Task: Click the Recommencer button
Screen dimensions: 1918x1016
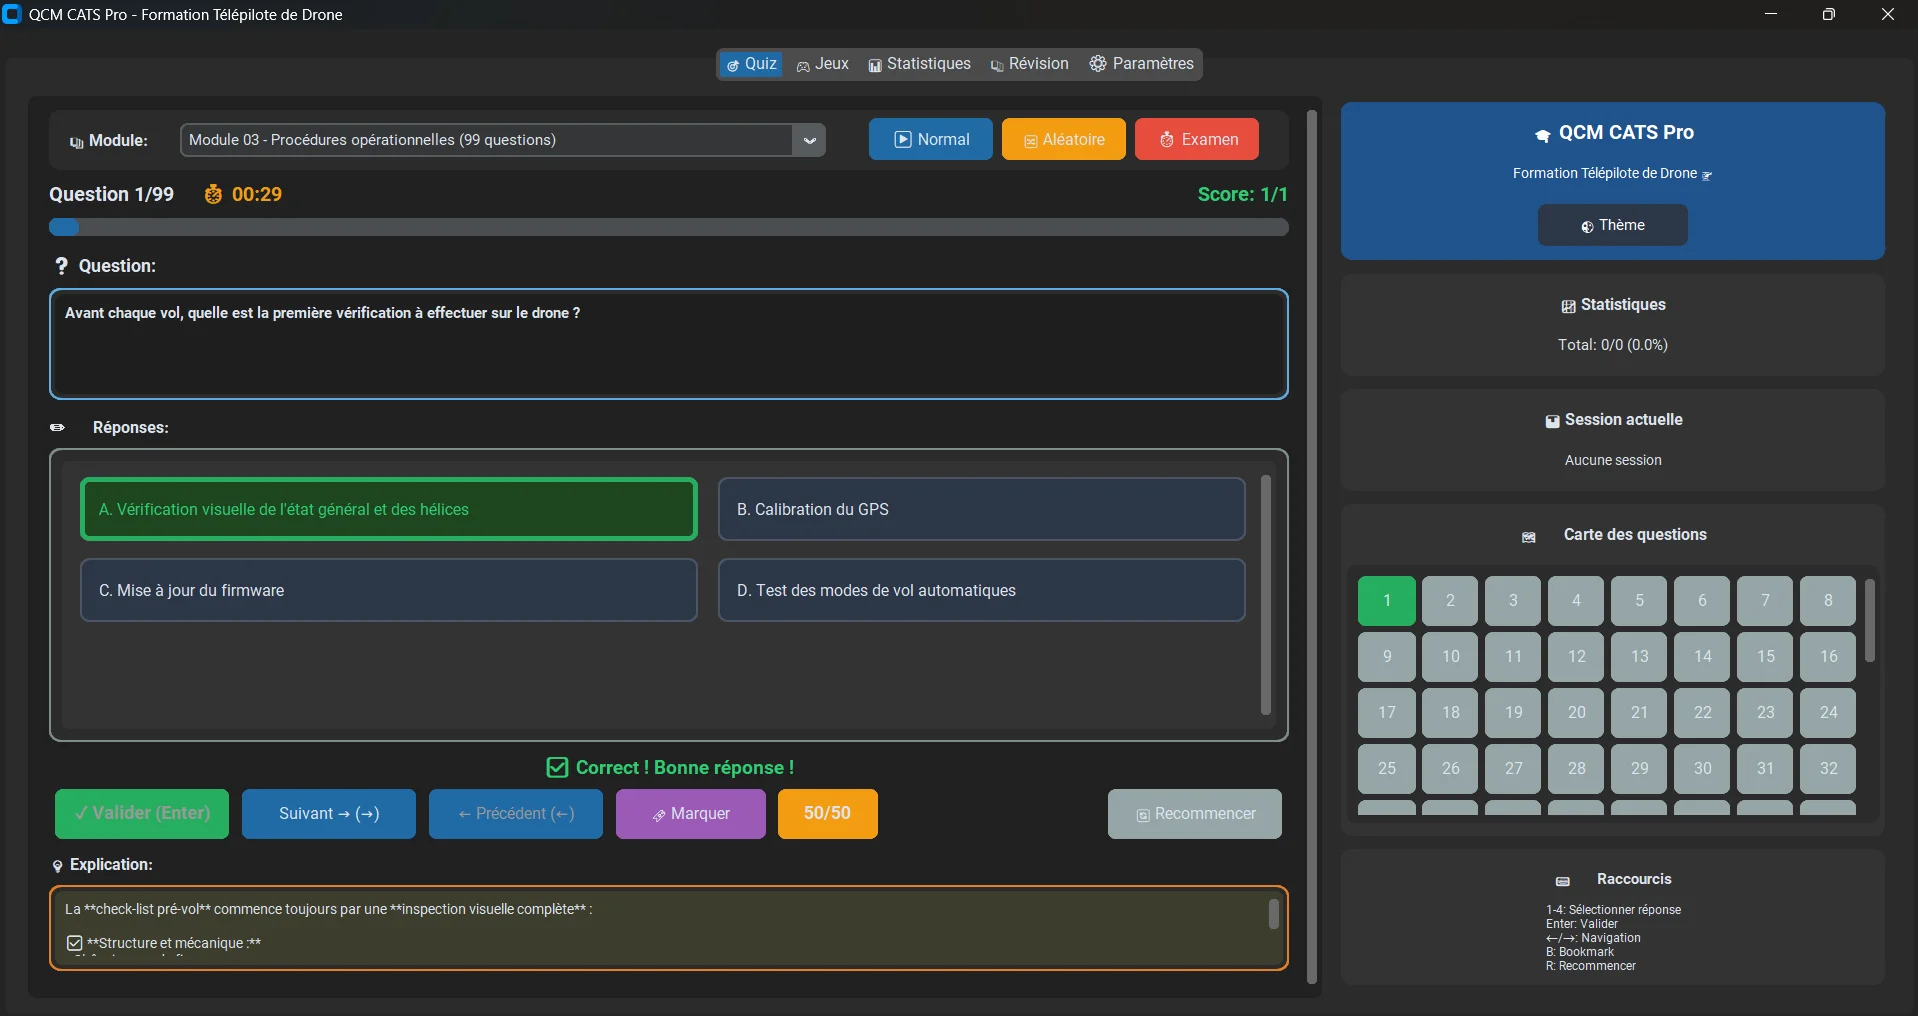Action: click(x=1194, y=814)
